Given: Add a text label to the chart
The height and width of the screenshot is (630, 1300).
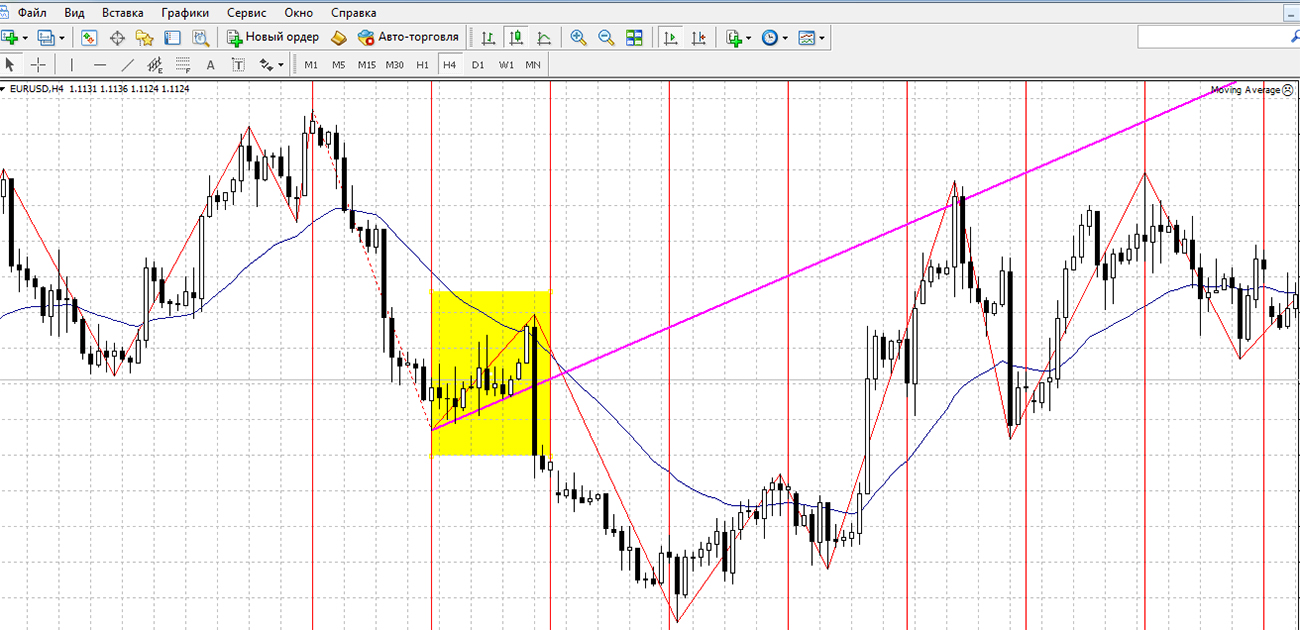Looking at the screenshot, I should (210, 65).
